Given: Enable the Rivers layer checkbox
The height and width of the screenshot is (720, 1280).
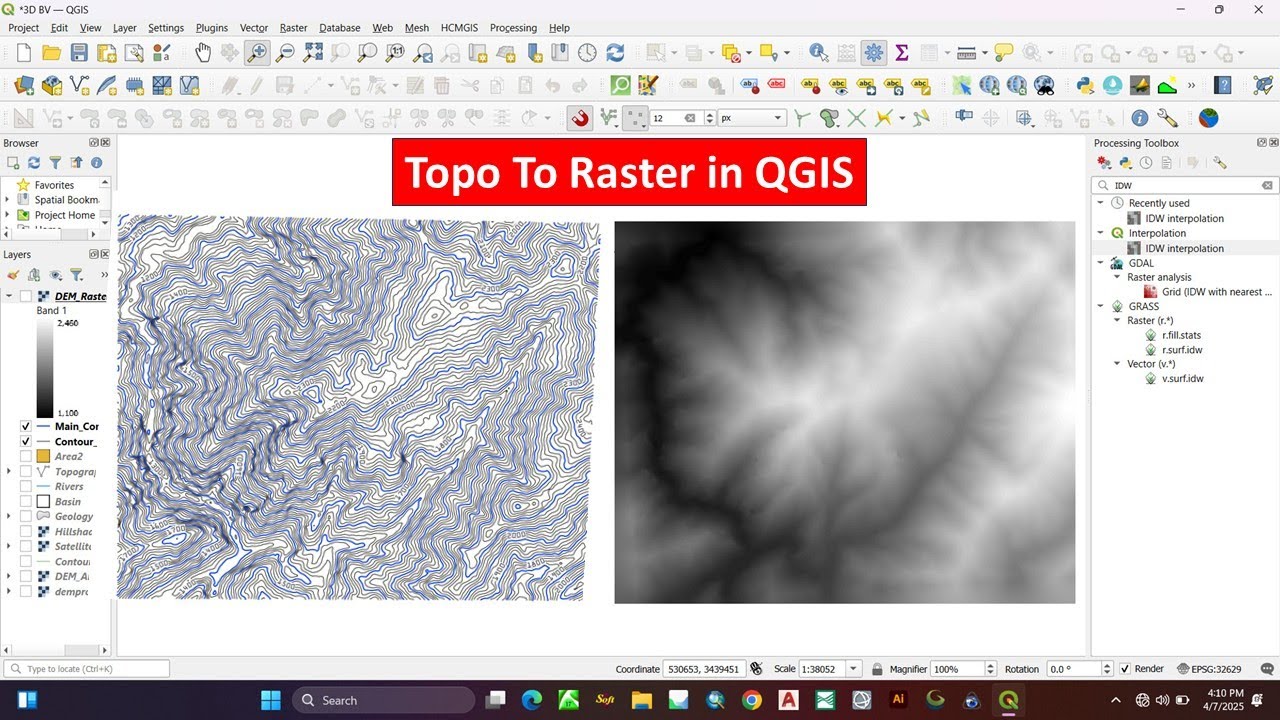Looking at the screenshot, I should (25, 486).
